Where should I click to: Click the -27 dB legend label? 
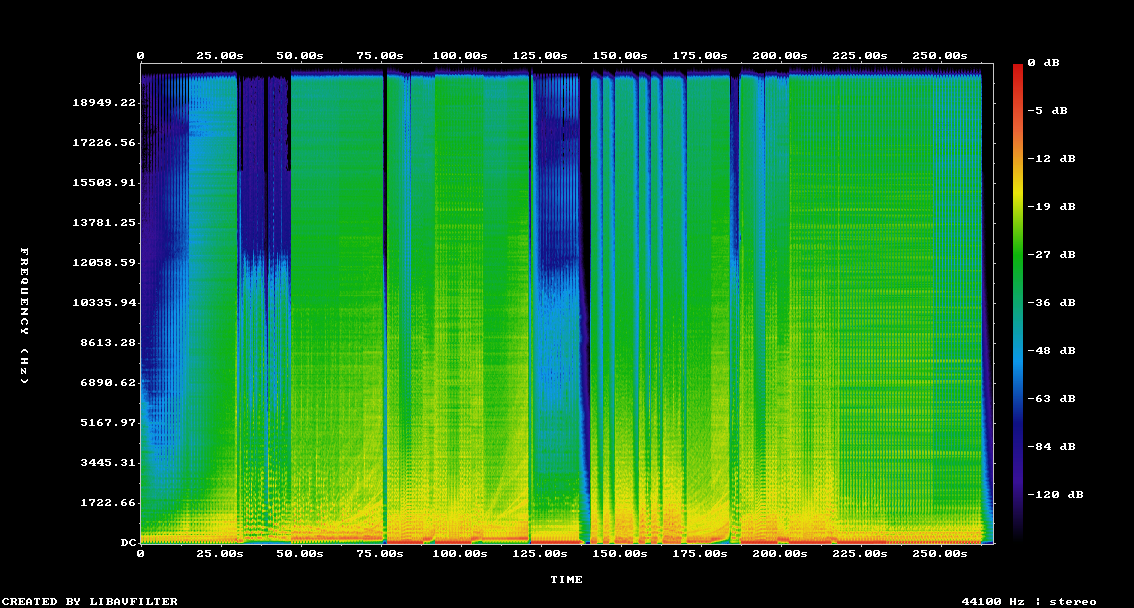click(x=1051, y=254)
